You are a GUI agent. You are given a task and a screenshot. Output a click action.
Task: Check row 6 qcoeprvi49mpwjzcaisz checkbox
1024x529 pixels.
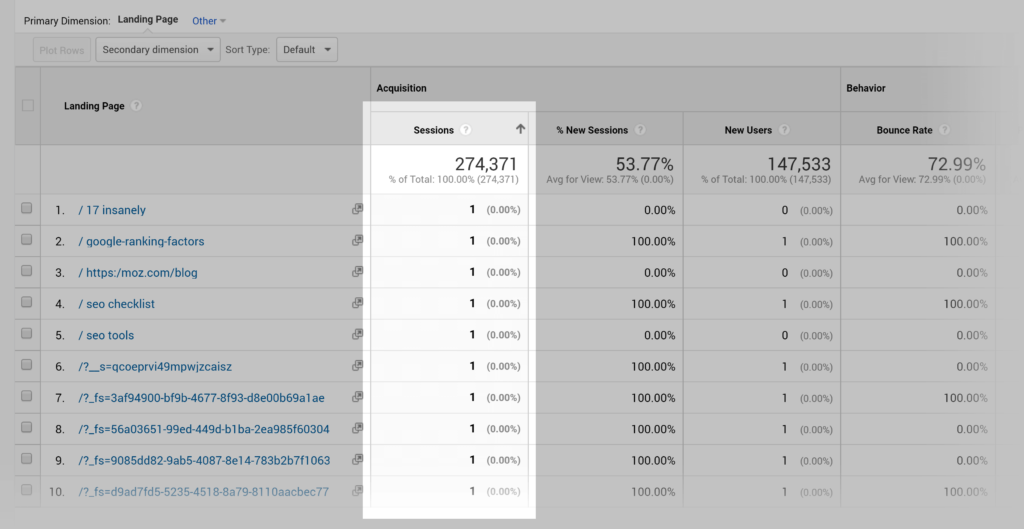(x=26, y=365)
